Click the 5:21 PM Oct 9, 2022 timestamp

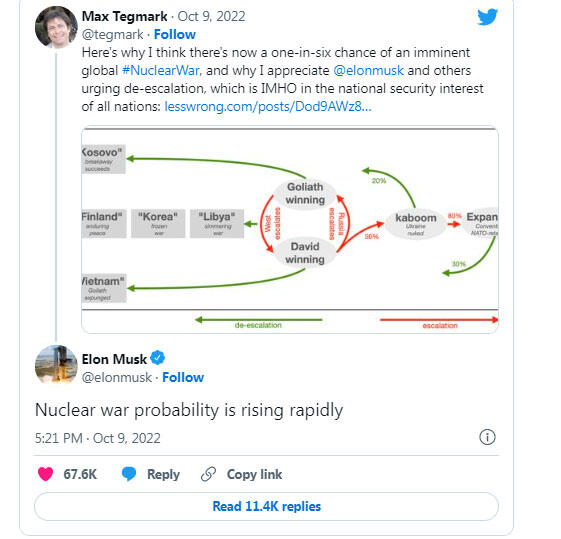[x=98, y=438]
